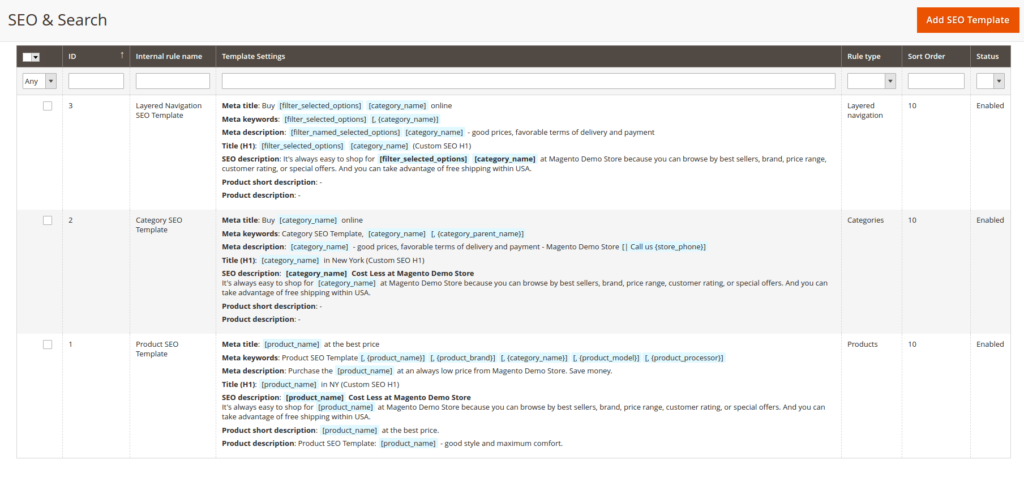Select the Layered Navigation SEO Template checkbox
1024x489 pixels.
47,106
